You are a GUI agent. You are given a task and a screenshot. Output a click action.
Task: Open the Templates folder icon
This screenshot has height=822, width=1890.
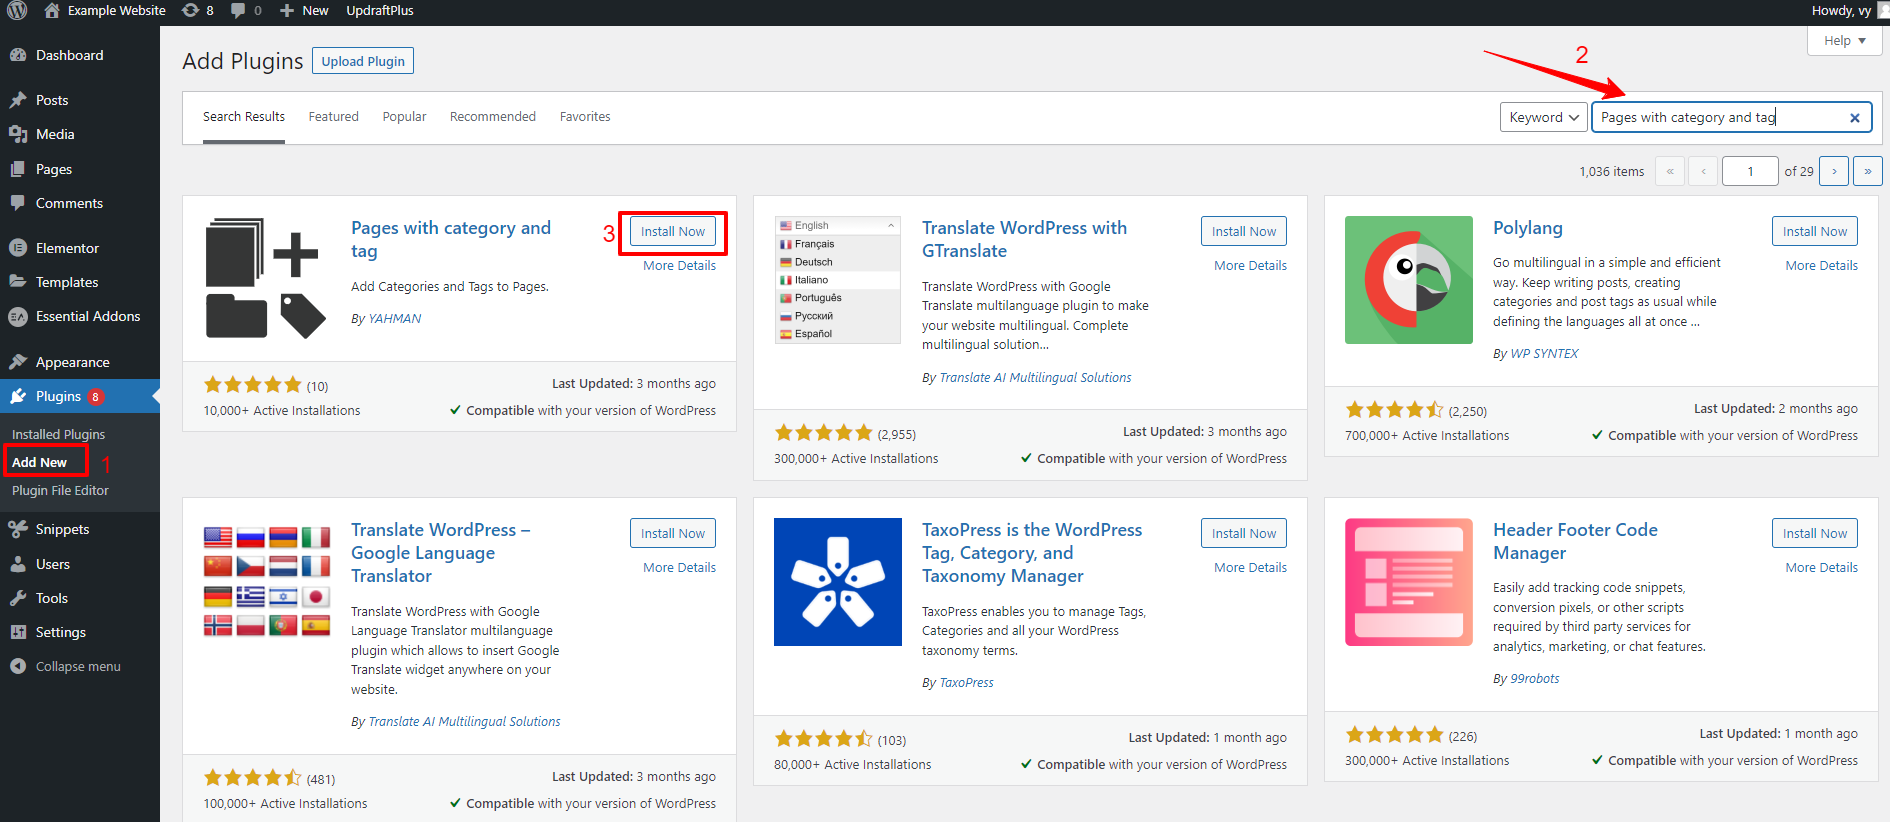[18, 282]
